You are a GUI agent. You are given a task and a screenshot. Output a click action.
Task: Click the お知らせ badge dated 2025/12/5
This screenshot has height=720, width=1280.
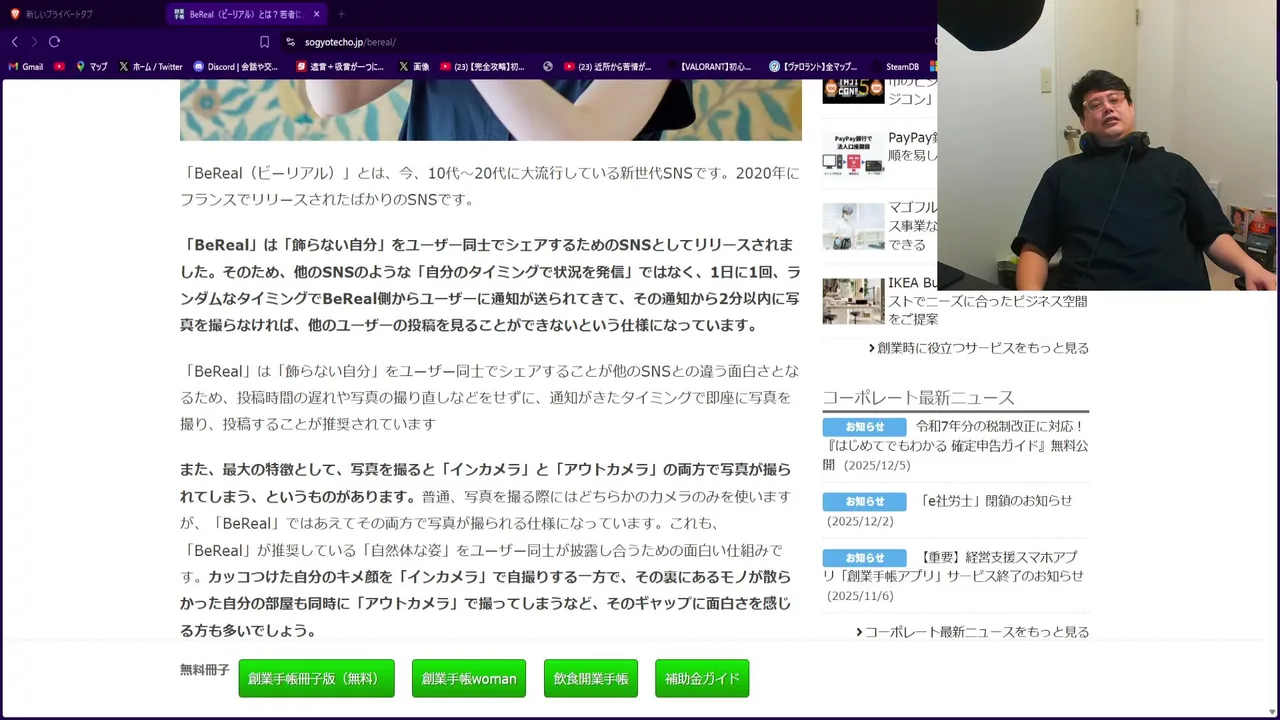(865, 427)
